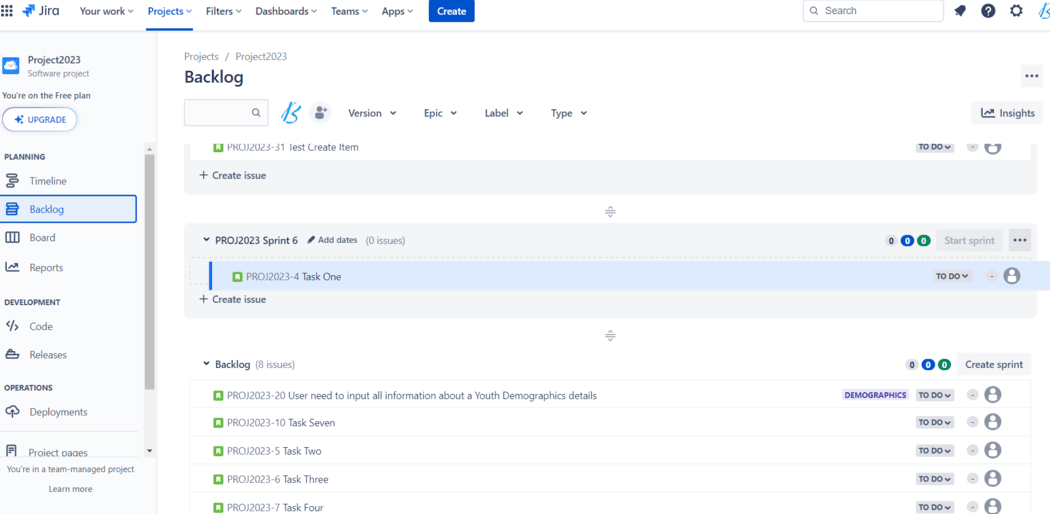The image size is (1050, 514).
Task: Click assignee avatar for Task Three
Action: (993, 479)
